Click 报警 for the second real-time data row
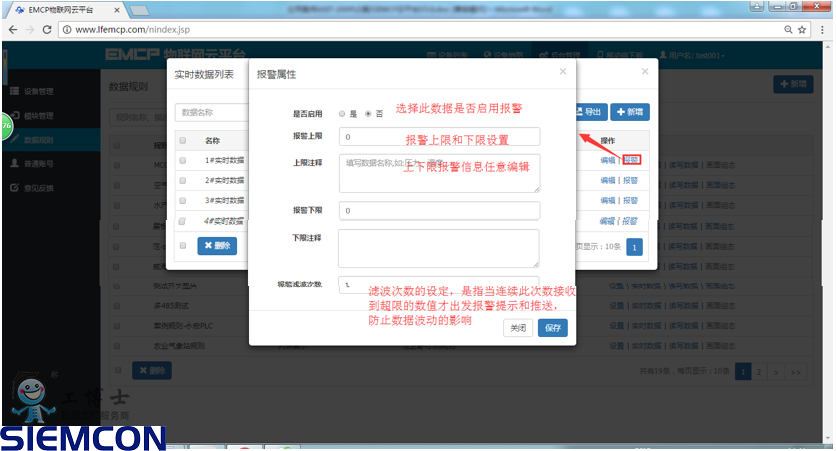Viewport: 836px width, 451px height. tap(631, 181)
